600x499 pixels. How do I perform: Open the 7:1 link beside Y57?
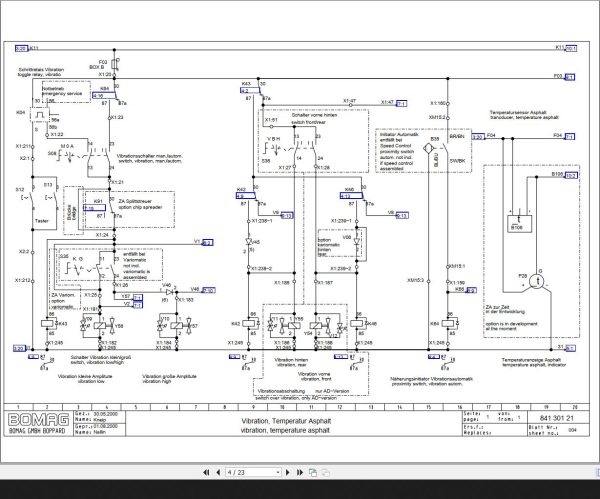coord(138,297)
